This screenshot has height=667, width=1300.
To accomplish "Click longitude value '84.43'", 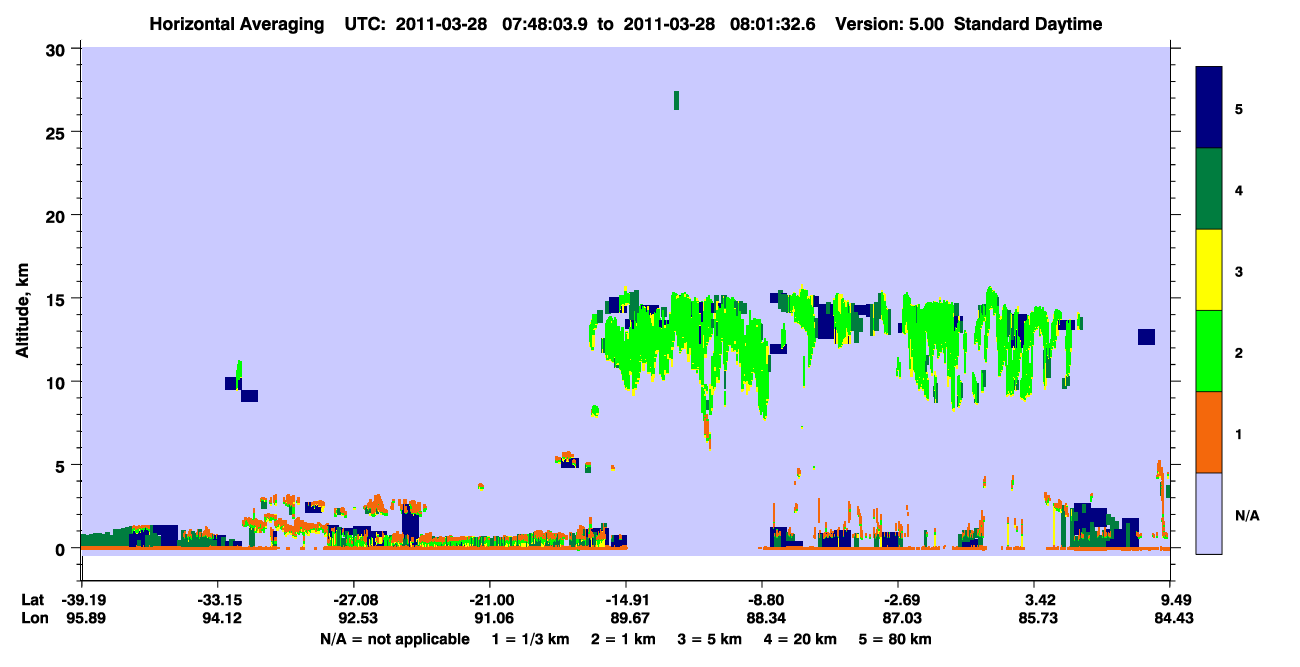I will click(1173, 619).
